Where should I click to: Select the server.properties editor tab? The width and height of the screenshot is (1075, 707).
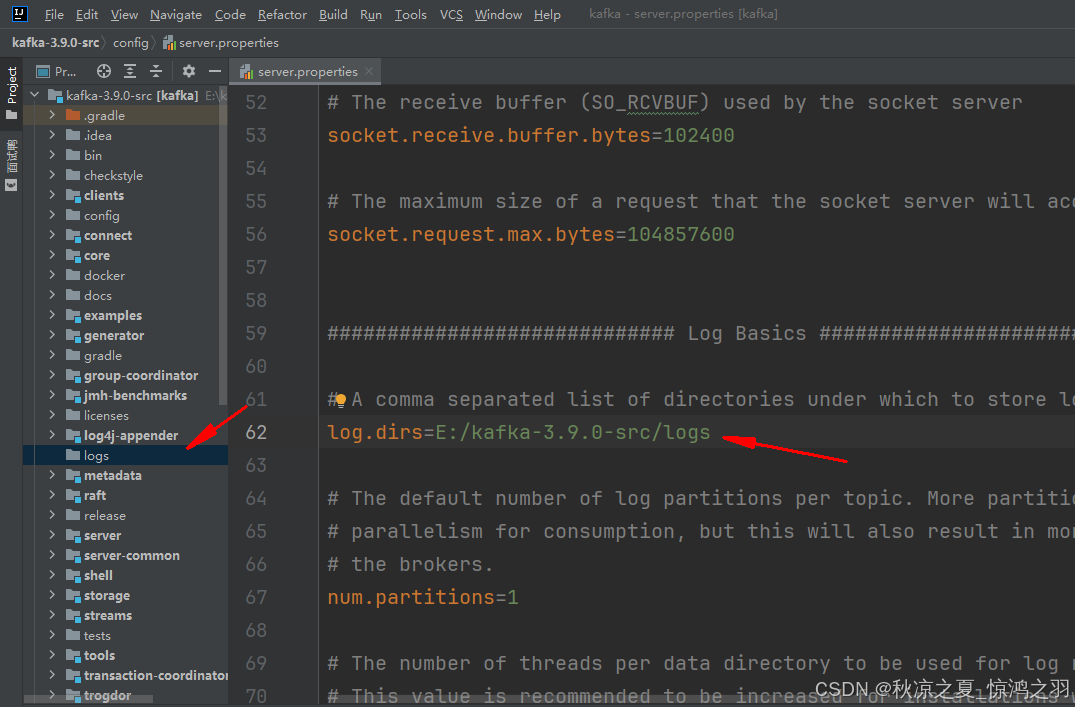[x=306, y=71]
